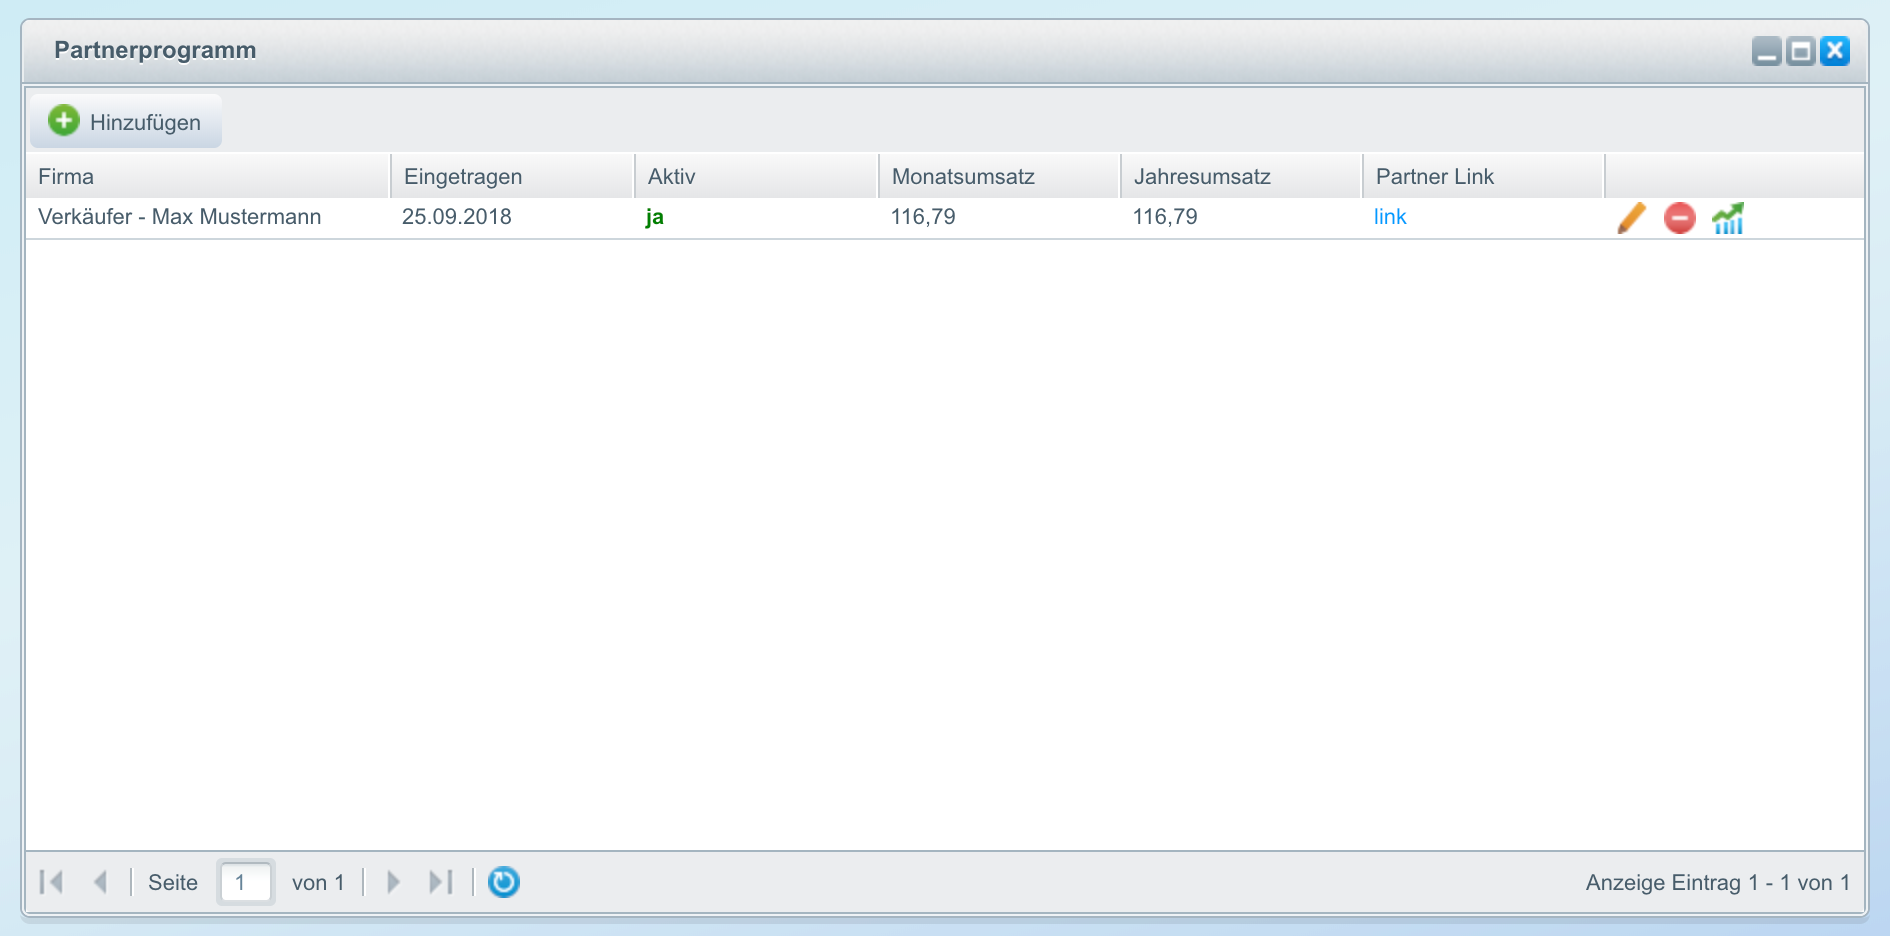Click the Partnerprogramm window title
This screenshot has height=936, width=1890.
pos(155,50)
